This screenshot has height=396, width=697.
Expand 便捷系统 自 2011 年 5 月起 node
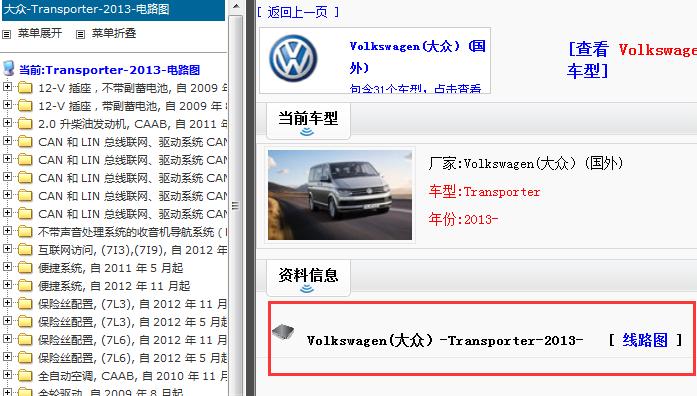coord(7,267)
